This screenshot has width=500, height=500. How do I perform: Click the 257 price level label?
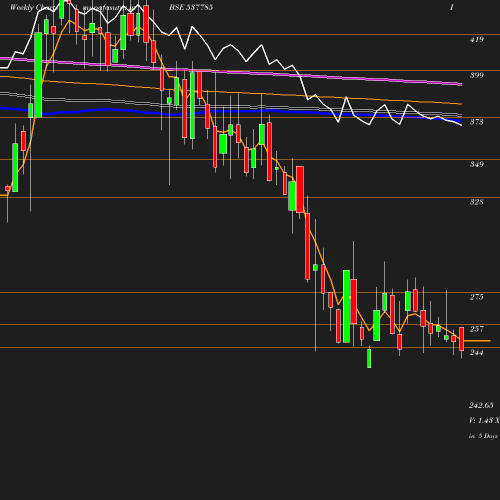[x=477, y=329]
